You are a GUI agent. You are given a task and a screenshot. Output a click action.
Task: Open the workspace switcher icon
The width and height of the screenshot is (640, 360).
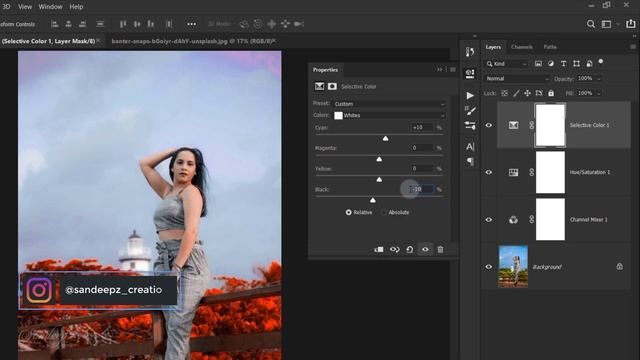pos(607,24)
